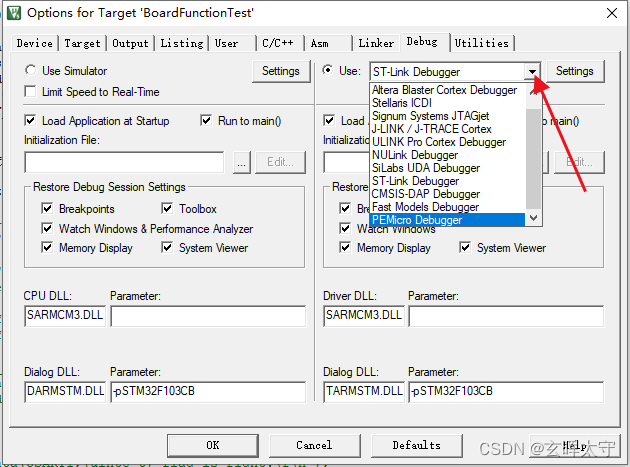Click the Help button
The height and width of the screenshot is (467, 630).
[x=575, y=445]
